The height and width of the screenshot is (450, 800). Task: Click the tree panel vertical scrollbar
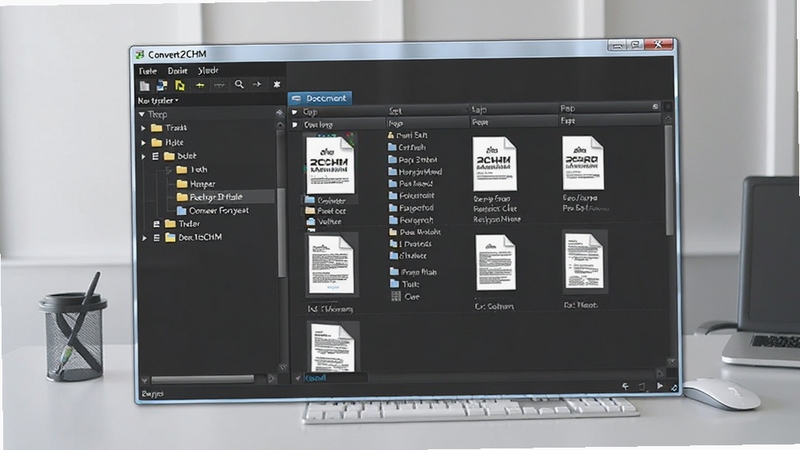(281, 203)
